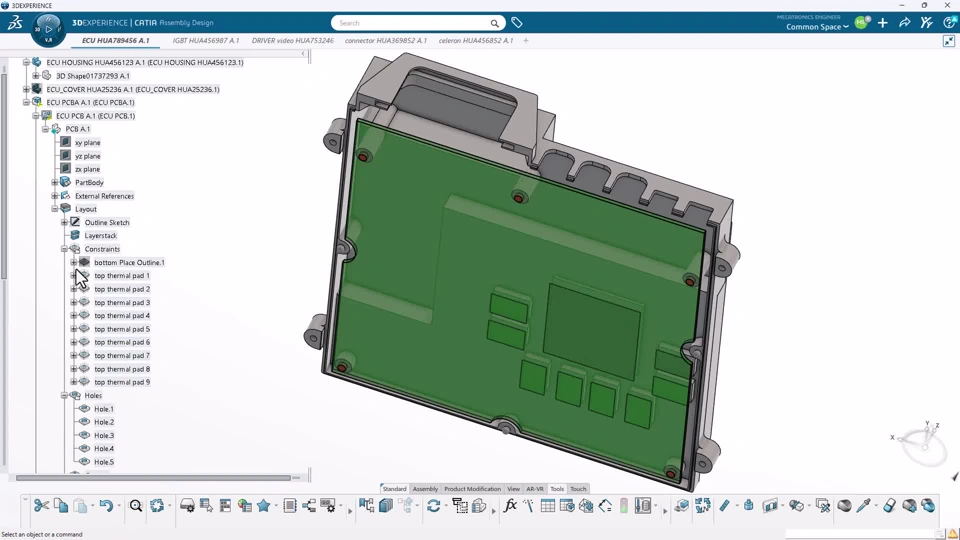The width and height of the screenshot is (960, 540).
Task: Click the tree horizontal scrollbar
Action: [153, 478]
